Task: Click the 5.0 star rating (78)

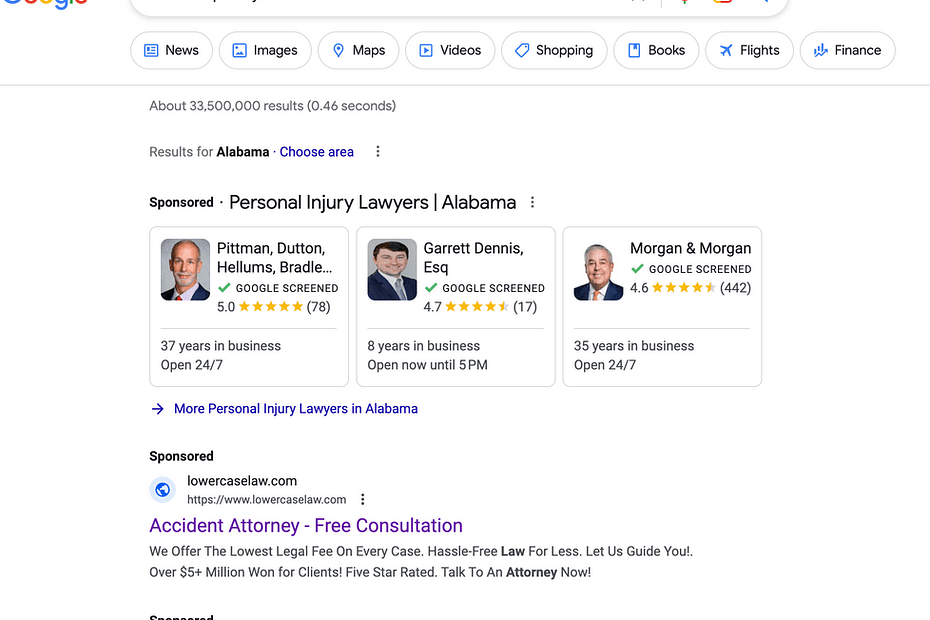Action: (x=273, y=307)
